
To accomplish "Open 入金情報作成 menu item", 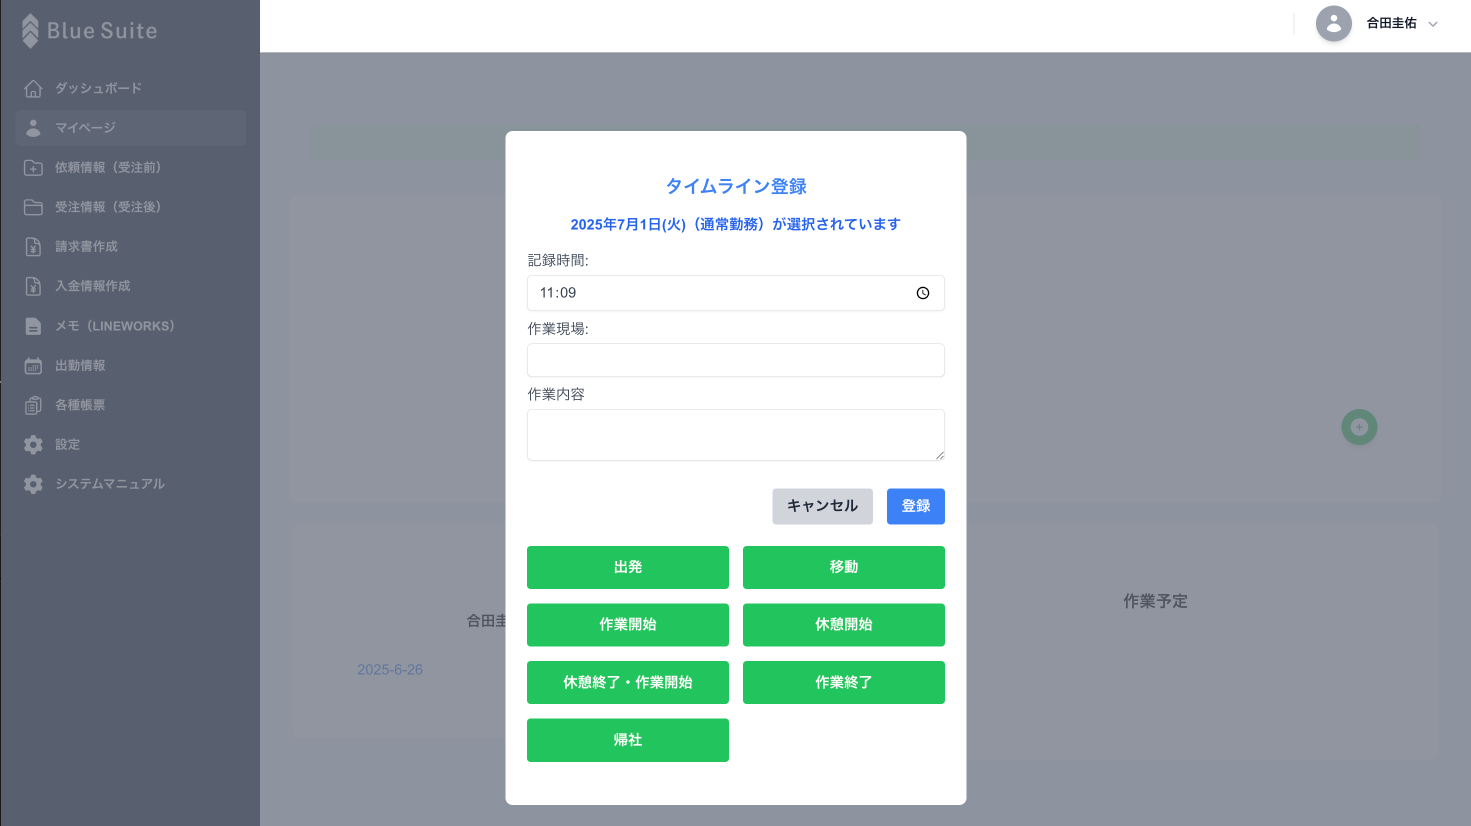I will point(131,286).
